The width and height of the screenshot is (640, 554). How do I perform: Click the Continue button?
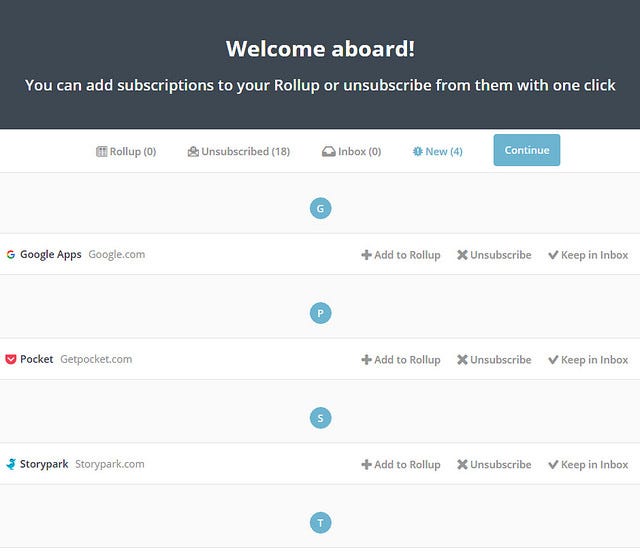(527, 150)
